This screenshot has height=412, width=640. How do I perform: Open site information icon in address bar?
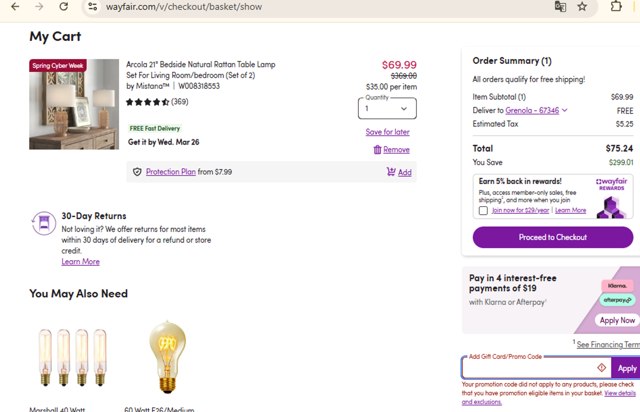point(93,7)
